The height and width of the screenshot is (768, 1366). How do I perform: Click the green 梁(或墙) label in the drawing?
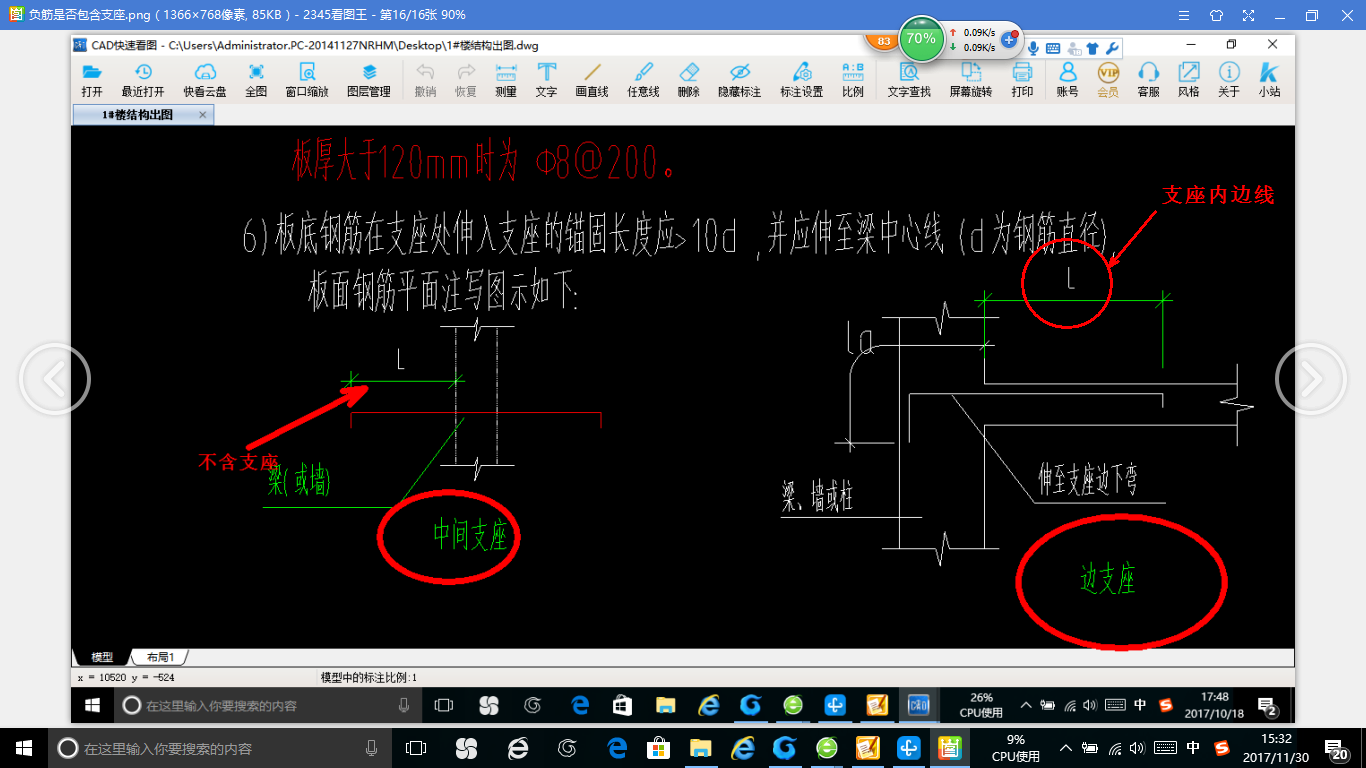click(299, 481)
